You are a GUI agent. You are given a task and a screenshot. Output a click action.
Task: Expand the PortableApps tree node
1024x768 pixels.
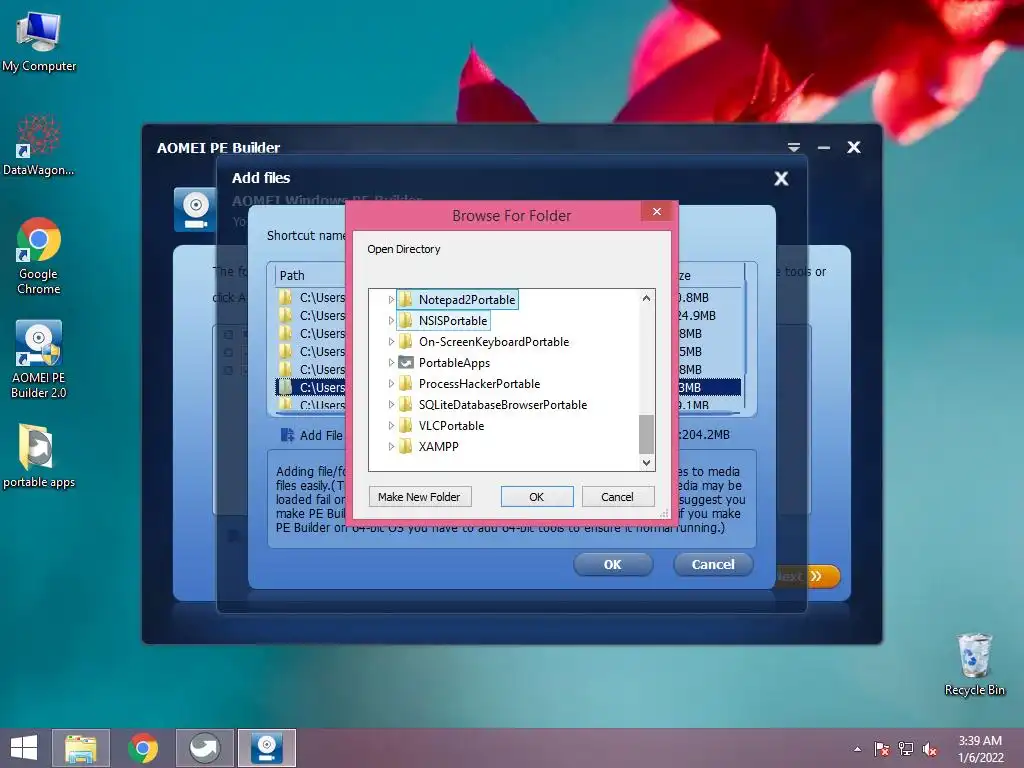point(391,362)
